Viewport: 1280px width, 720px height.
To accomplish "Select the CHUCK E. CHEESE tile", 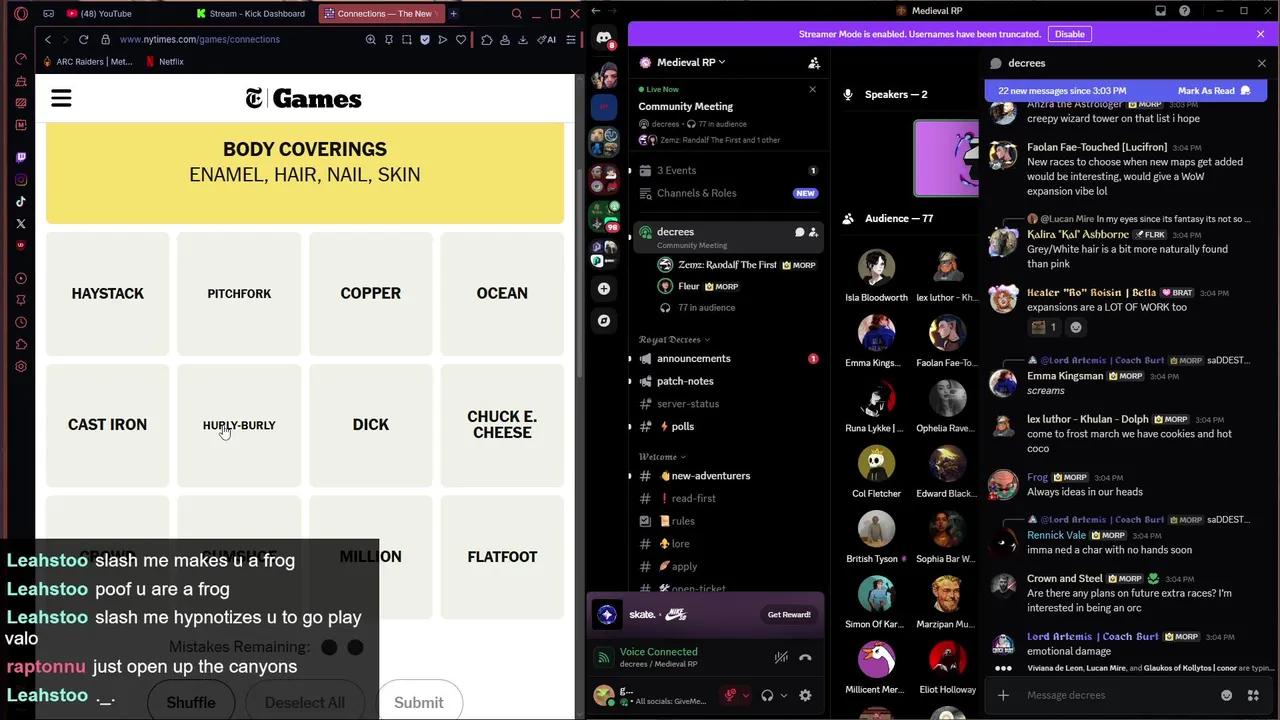I will pyautogui.click(x=502, y=425).
